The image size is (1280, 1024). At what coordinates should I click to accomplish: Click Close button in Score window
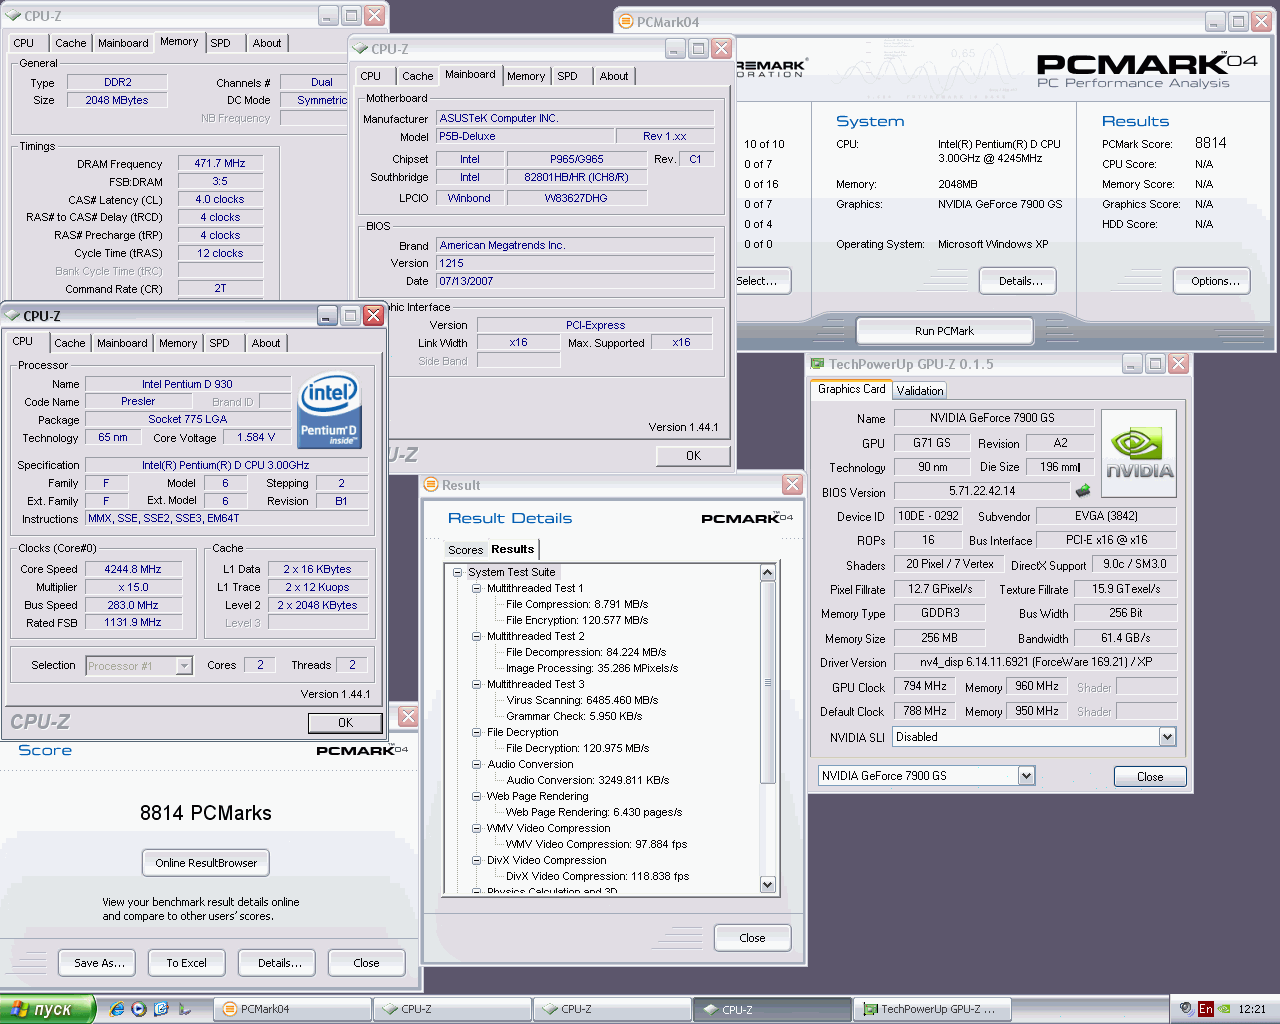click(x=366, y=963)
